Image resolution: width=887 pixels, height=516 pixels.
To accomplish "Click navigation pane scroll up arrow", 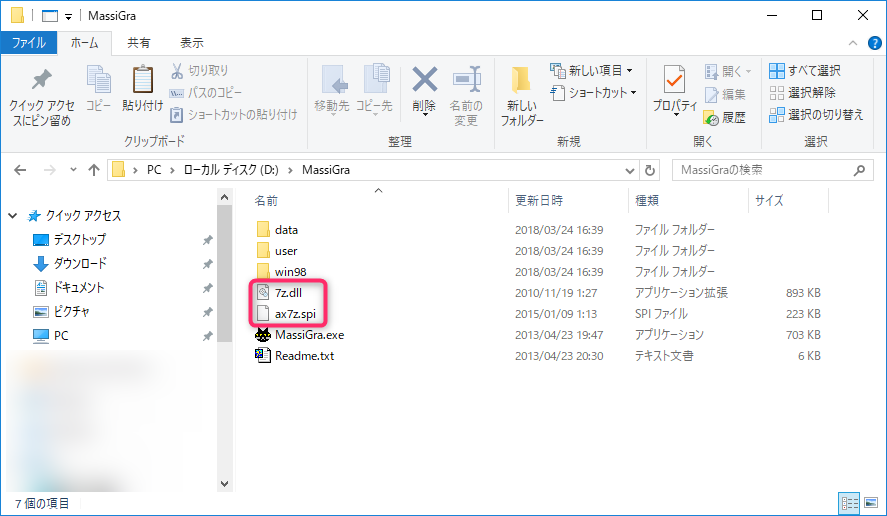I will pos(225,197).
